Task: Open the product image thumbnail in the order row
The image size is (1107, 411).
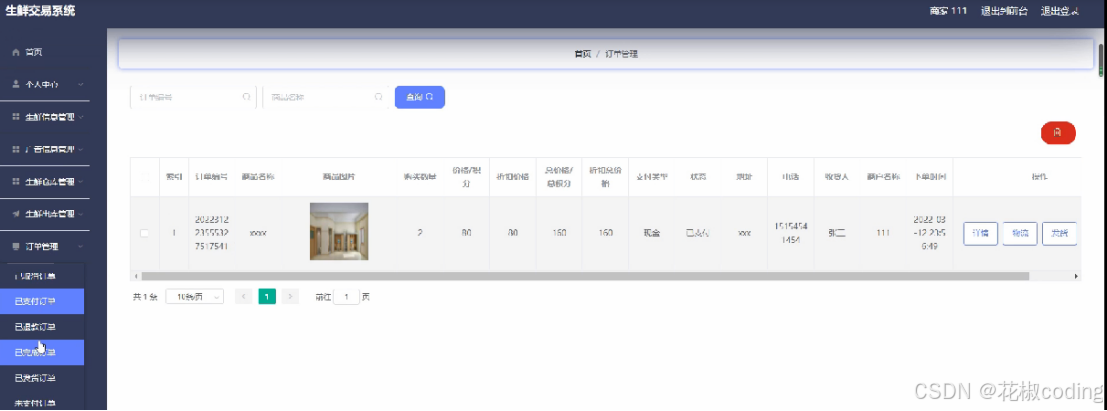Action: (x=339, y=232)
